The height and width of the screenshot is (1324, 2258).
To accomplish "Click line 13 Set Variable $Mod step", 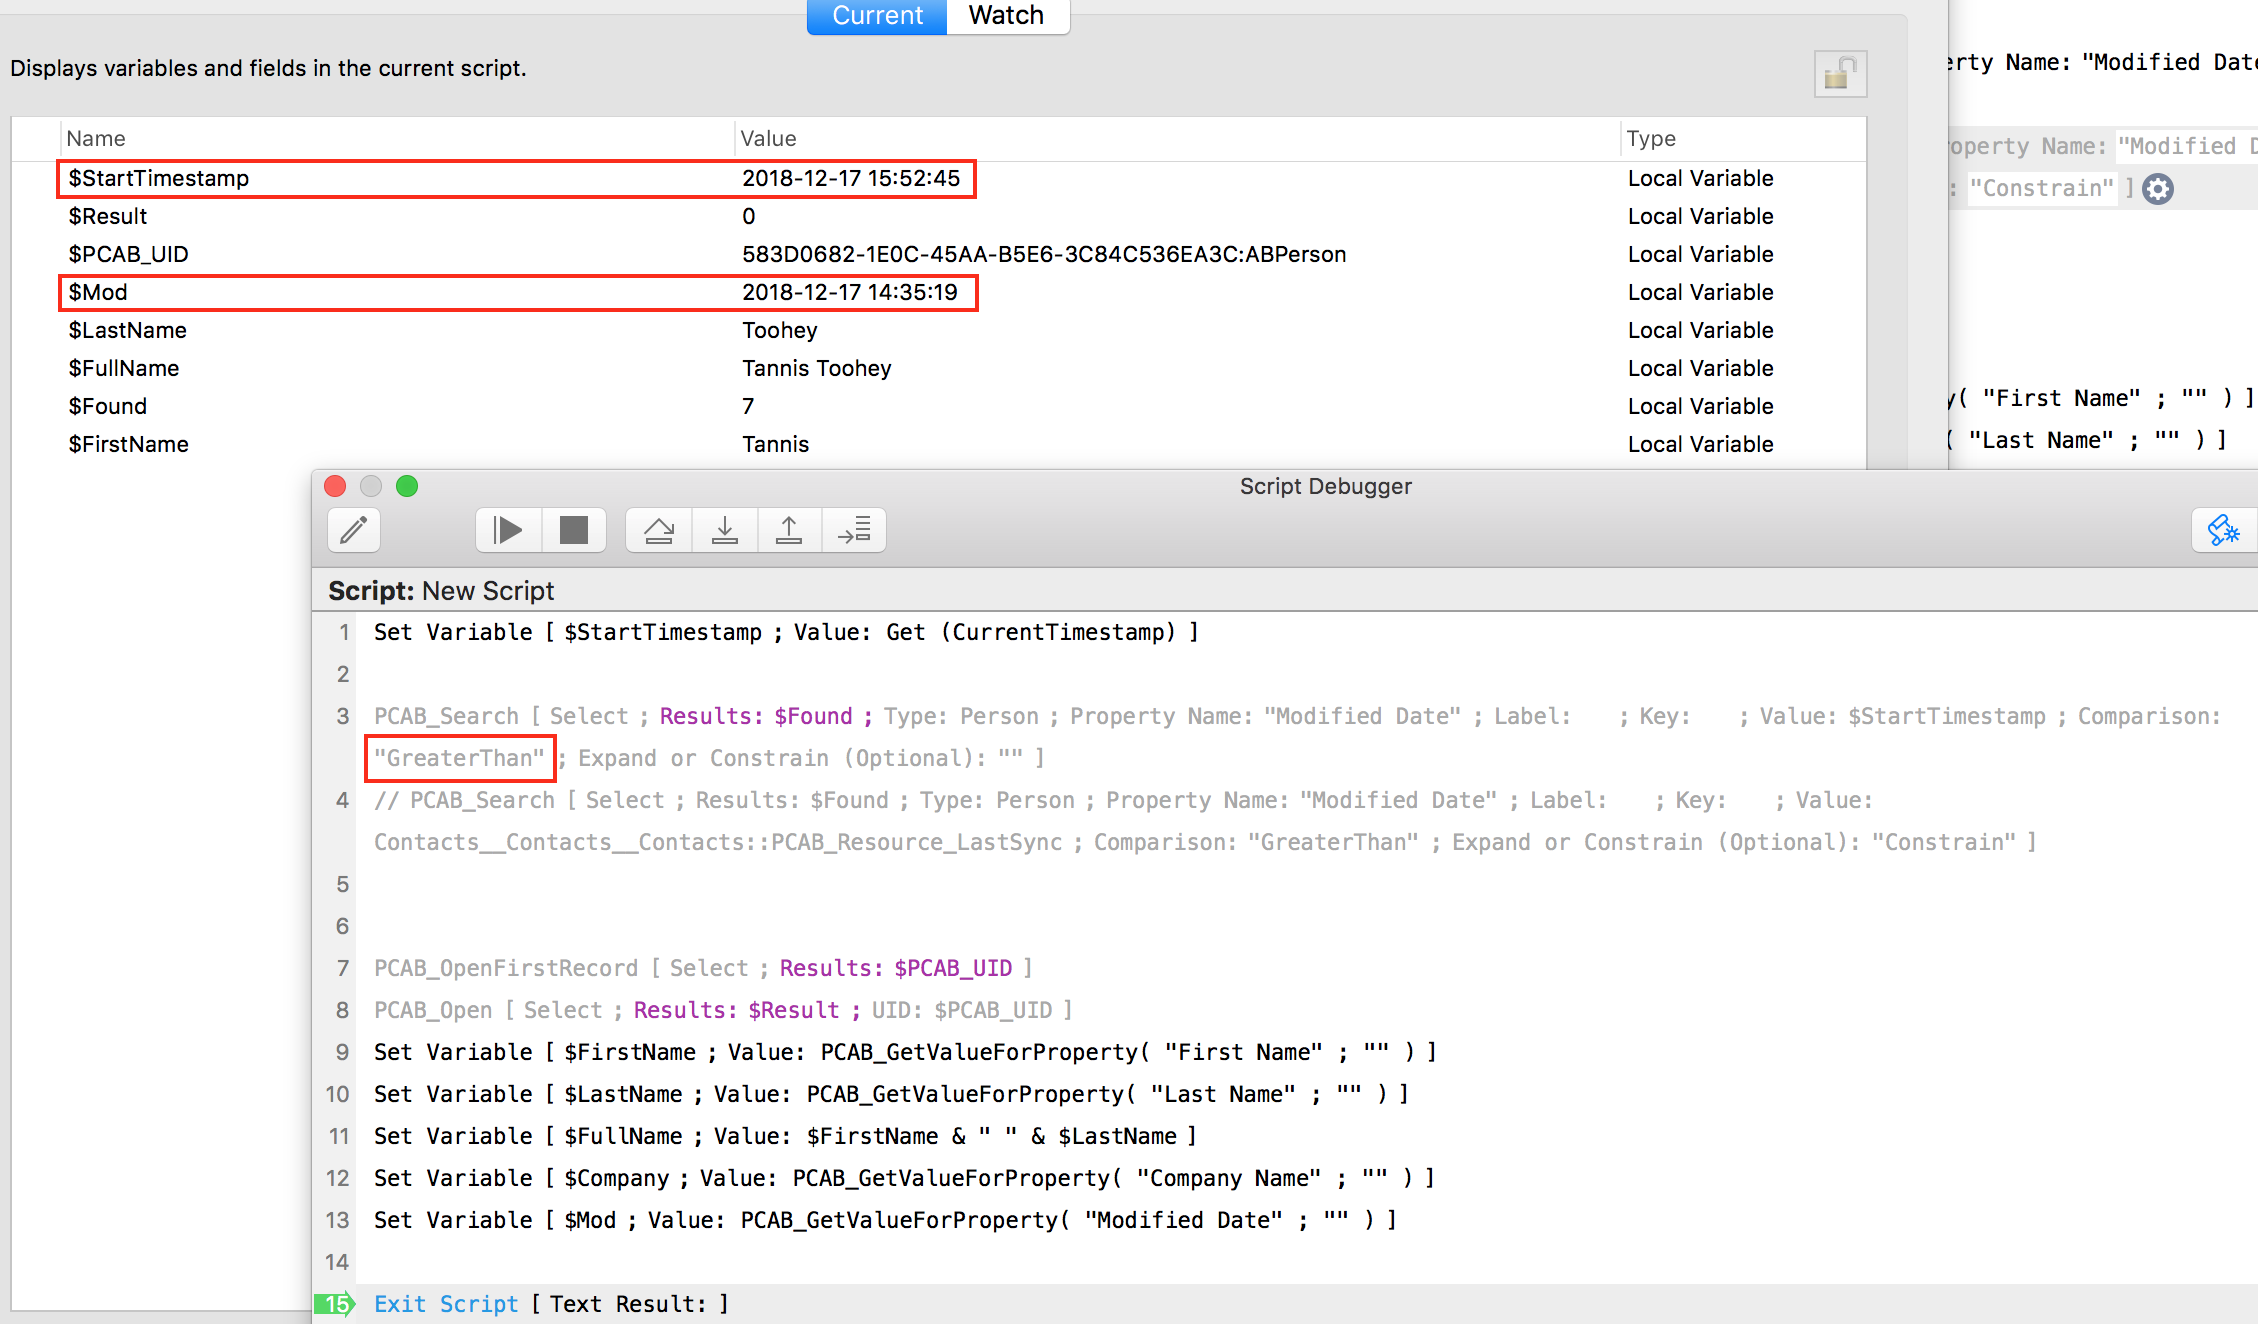I will click(885, 1220).
